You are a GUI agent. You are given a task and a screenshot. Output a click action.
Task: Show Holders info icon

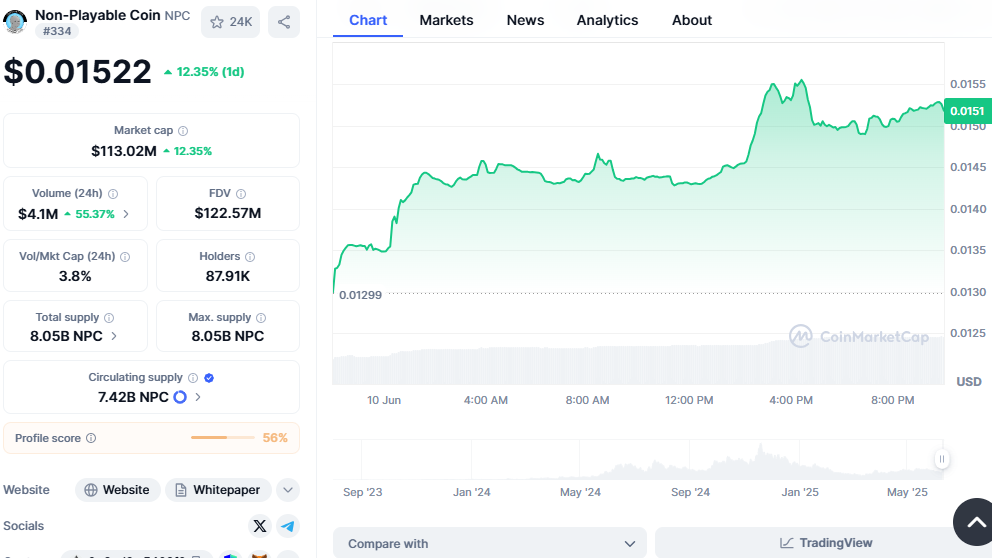point(250,257)
